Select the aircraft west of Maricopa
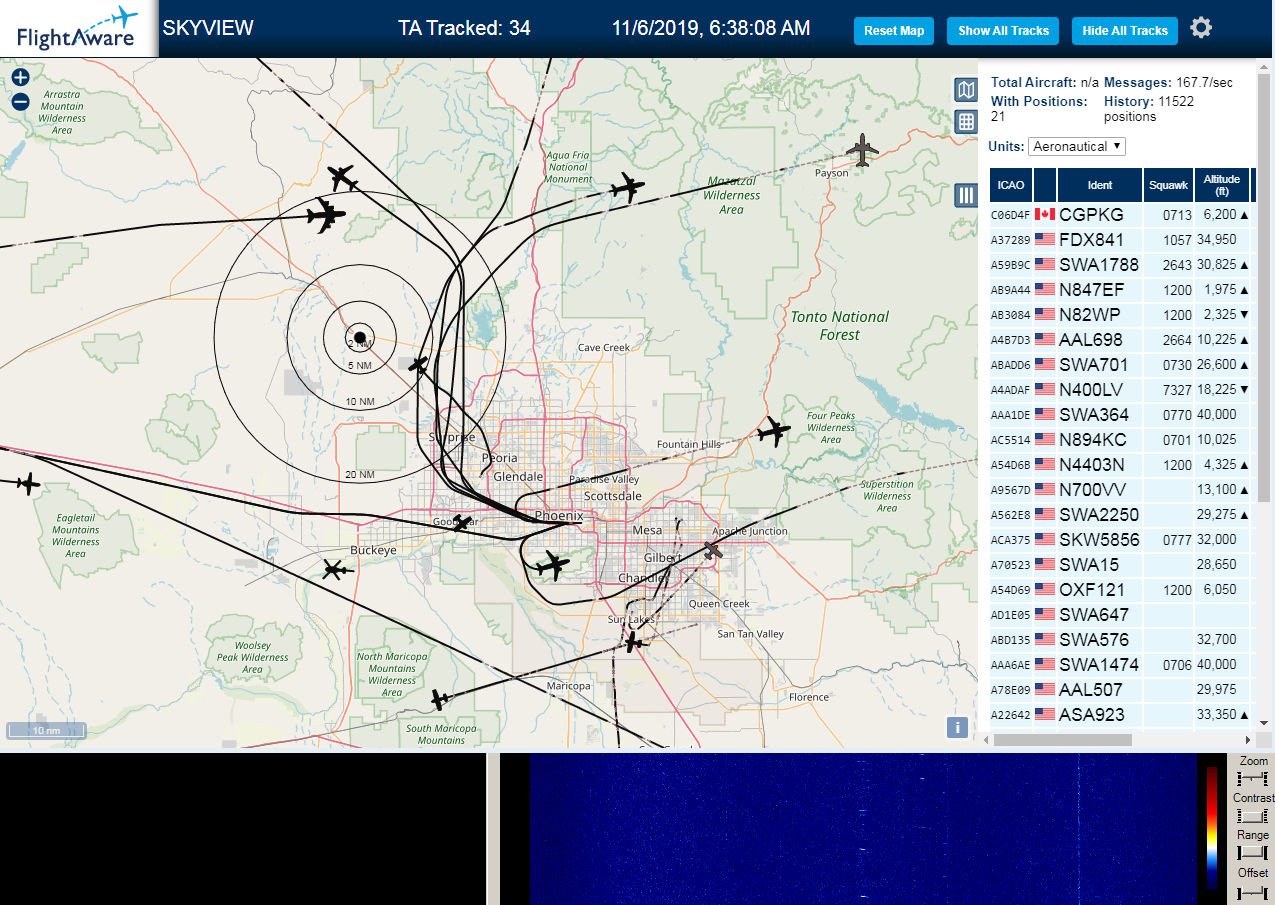The width and height of the screenshot is (1275, 905). click(x=441, y=699)
